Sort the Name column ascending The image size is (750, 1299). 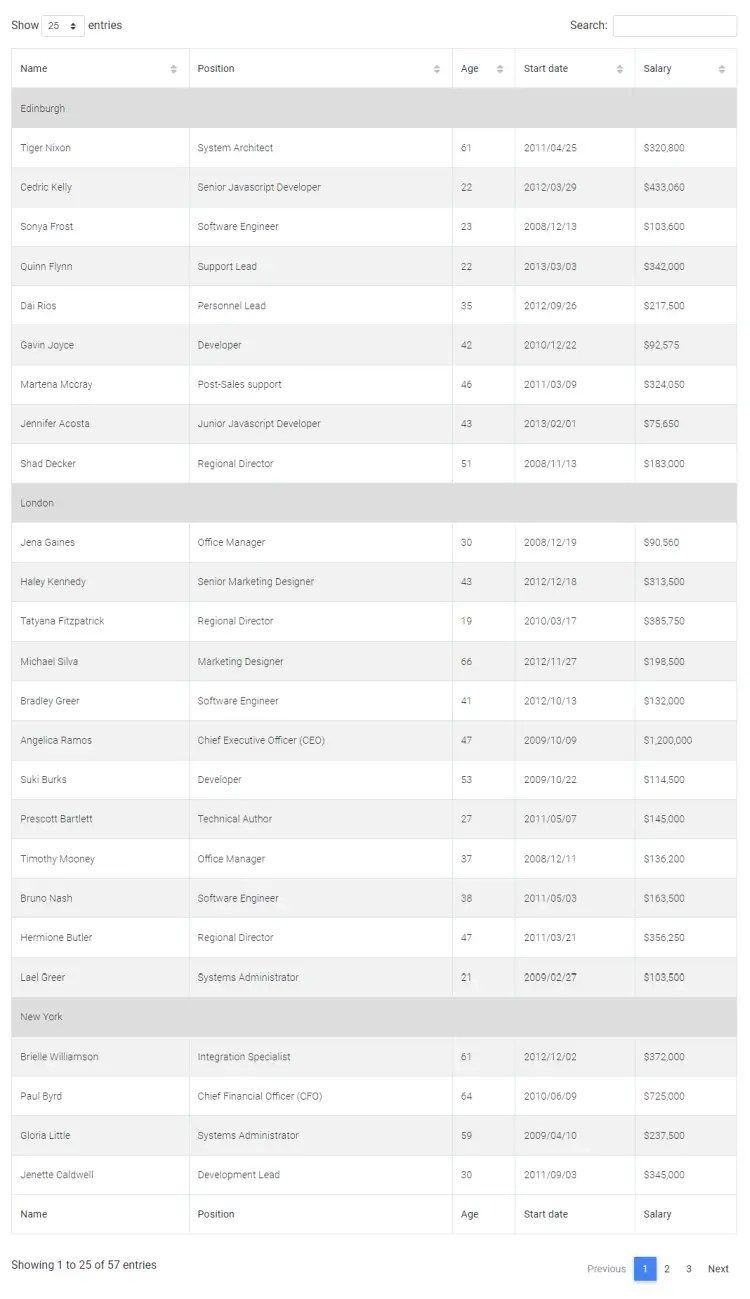point(100,68)
